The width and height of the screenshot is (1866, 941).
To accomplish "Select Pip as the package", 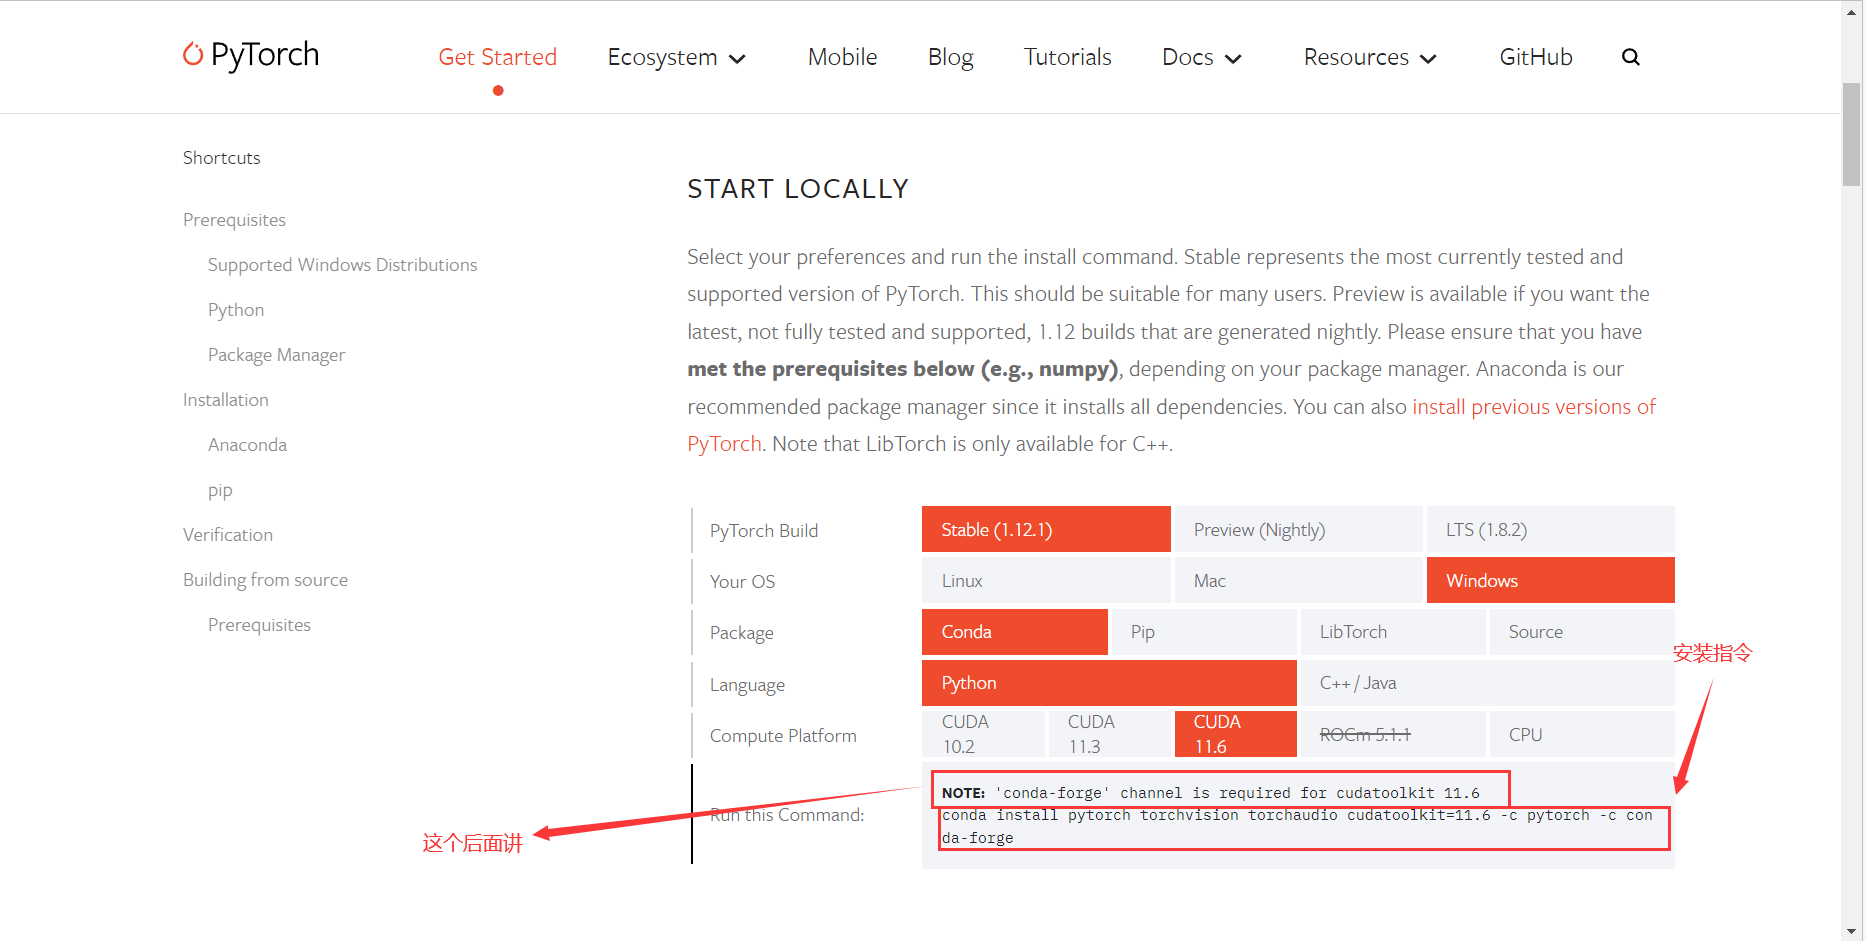I will coord(1203,632).
